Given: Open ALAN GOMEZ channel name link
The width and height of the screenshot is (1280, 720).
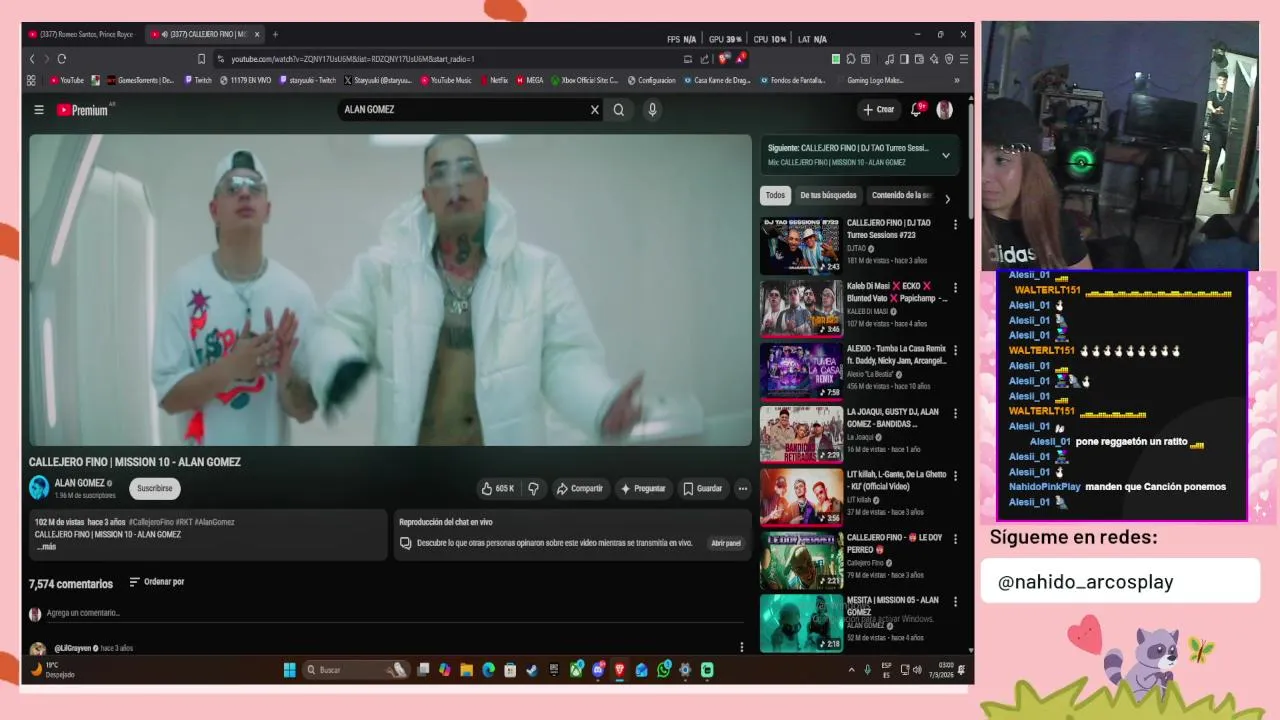Looking at the screenshot, I should (79, 483).
